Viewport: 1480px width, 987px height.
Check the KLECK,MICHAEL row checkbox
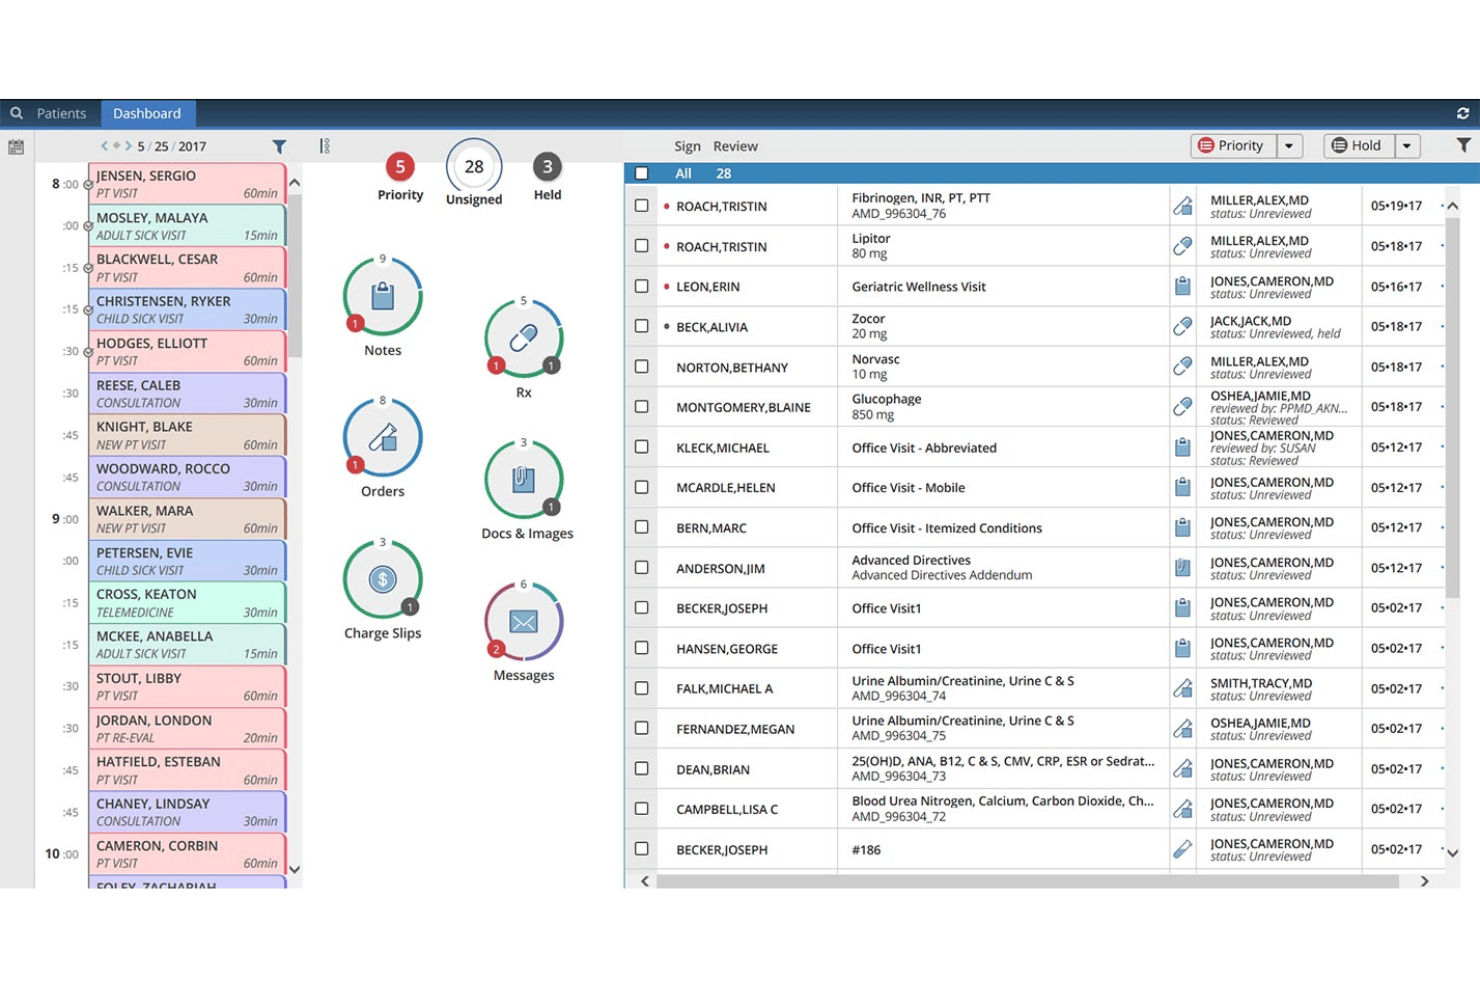click(641, 447)
